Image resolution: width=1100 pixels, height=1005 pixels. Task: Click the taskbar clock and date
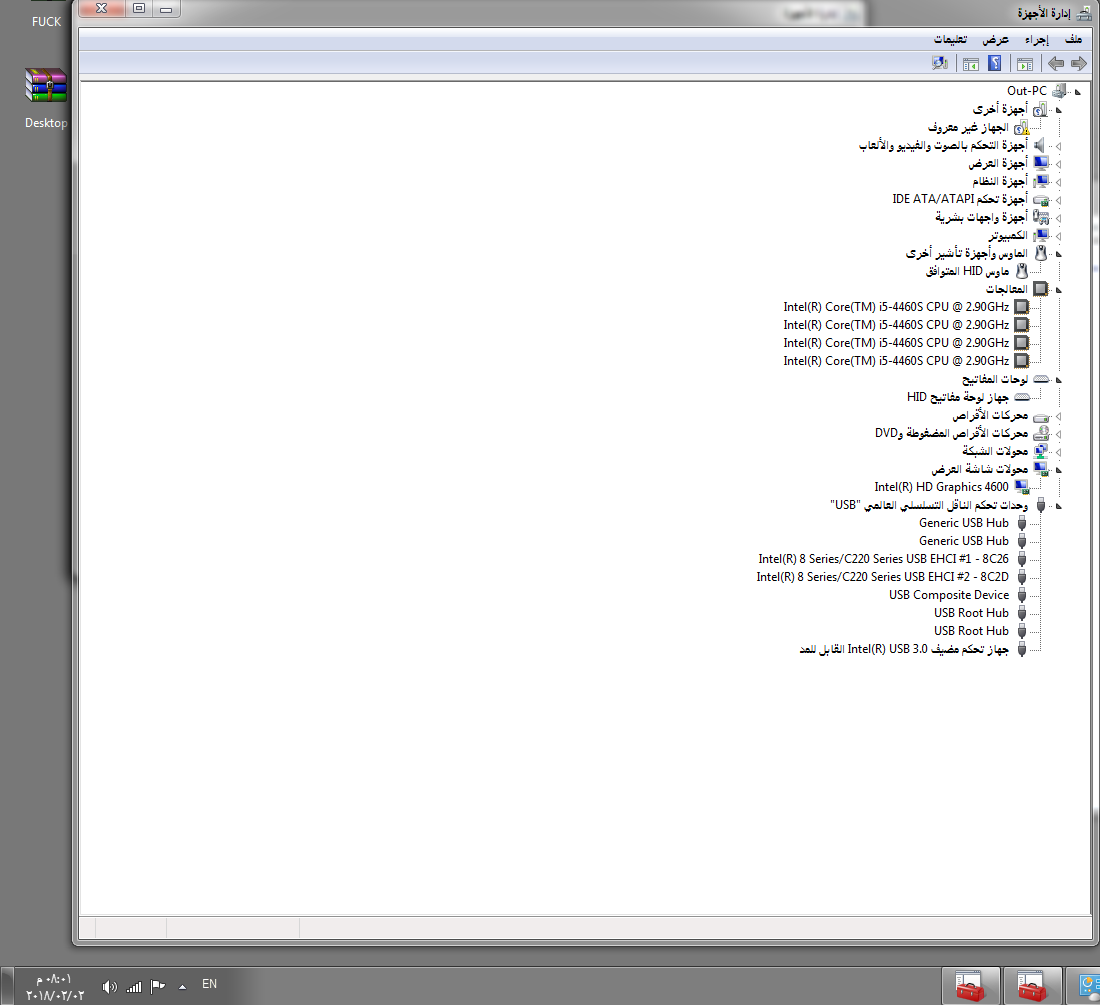(x=55, y=987)
